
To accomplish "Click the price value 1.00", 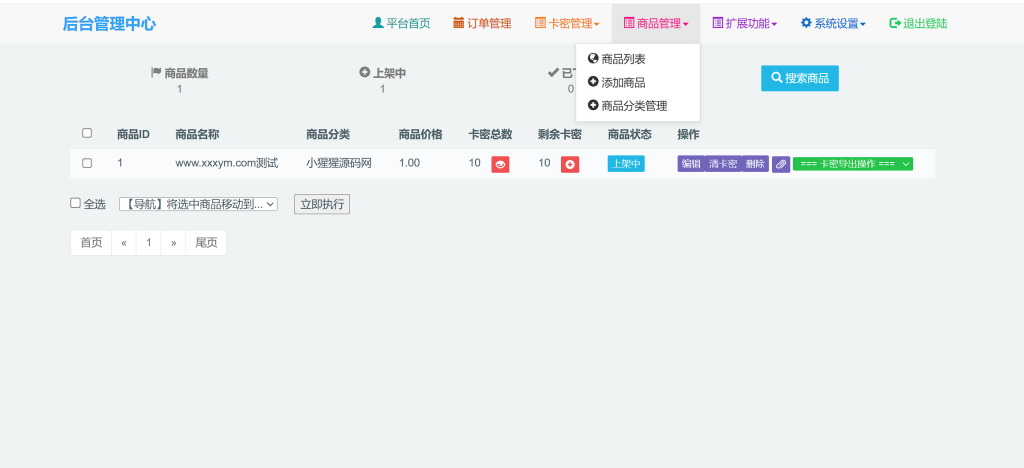I will 409,163.
